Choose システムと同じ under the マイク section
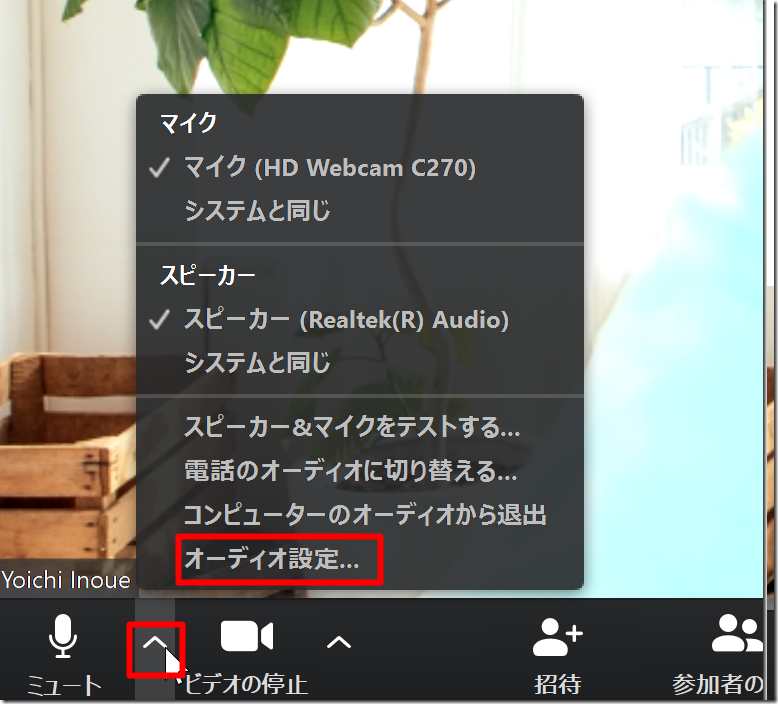Image resolution: width=778 pixels, height=704 pixels. (257, 211)
